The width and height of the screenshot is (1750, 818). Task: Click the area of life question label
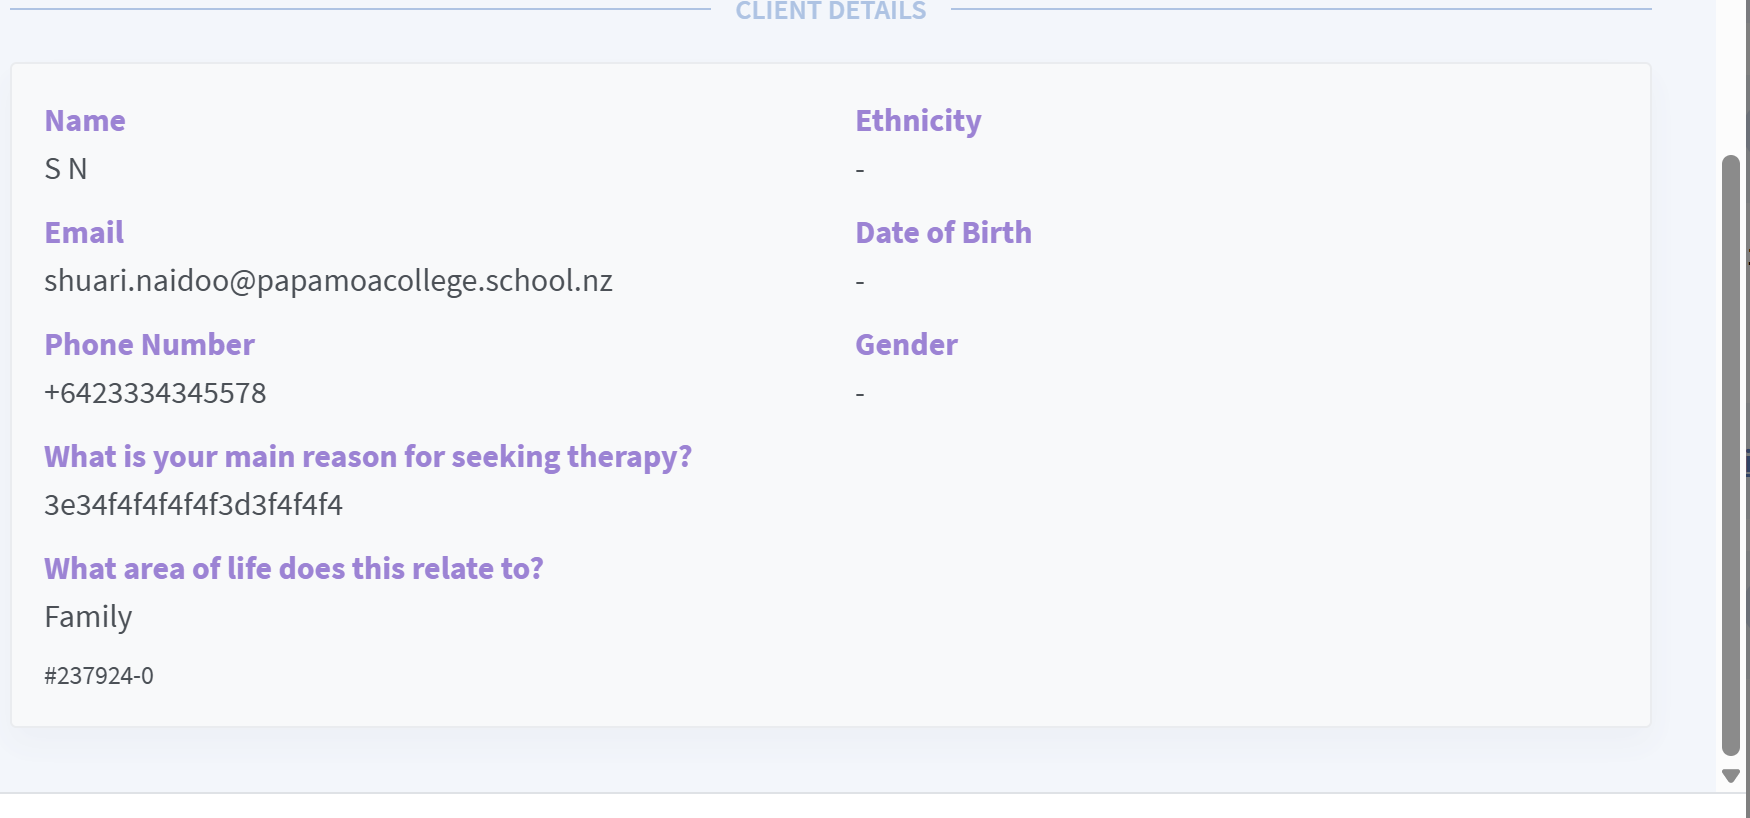click(x=294, y=569)
